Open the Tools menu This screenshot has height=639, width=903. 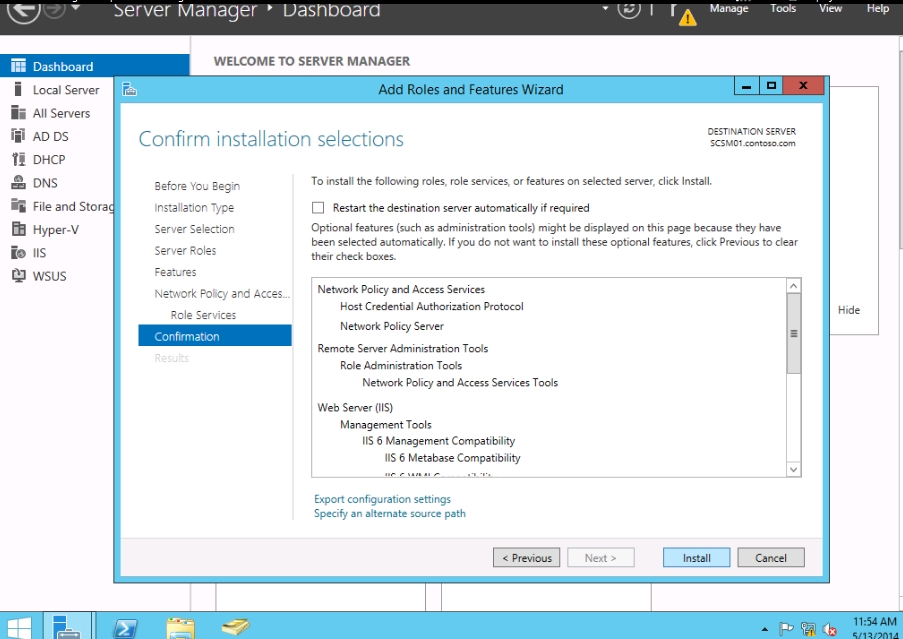[x=783, y=8]
